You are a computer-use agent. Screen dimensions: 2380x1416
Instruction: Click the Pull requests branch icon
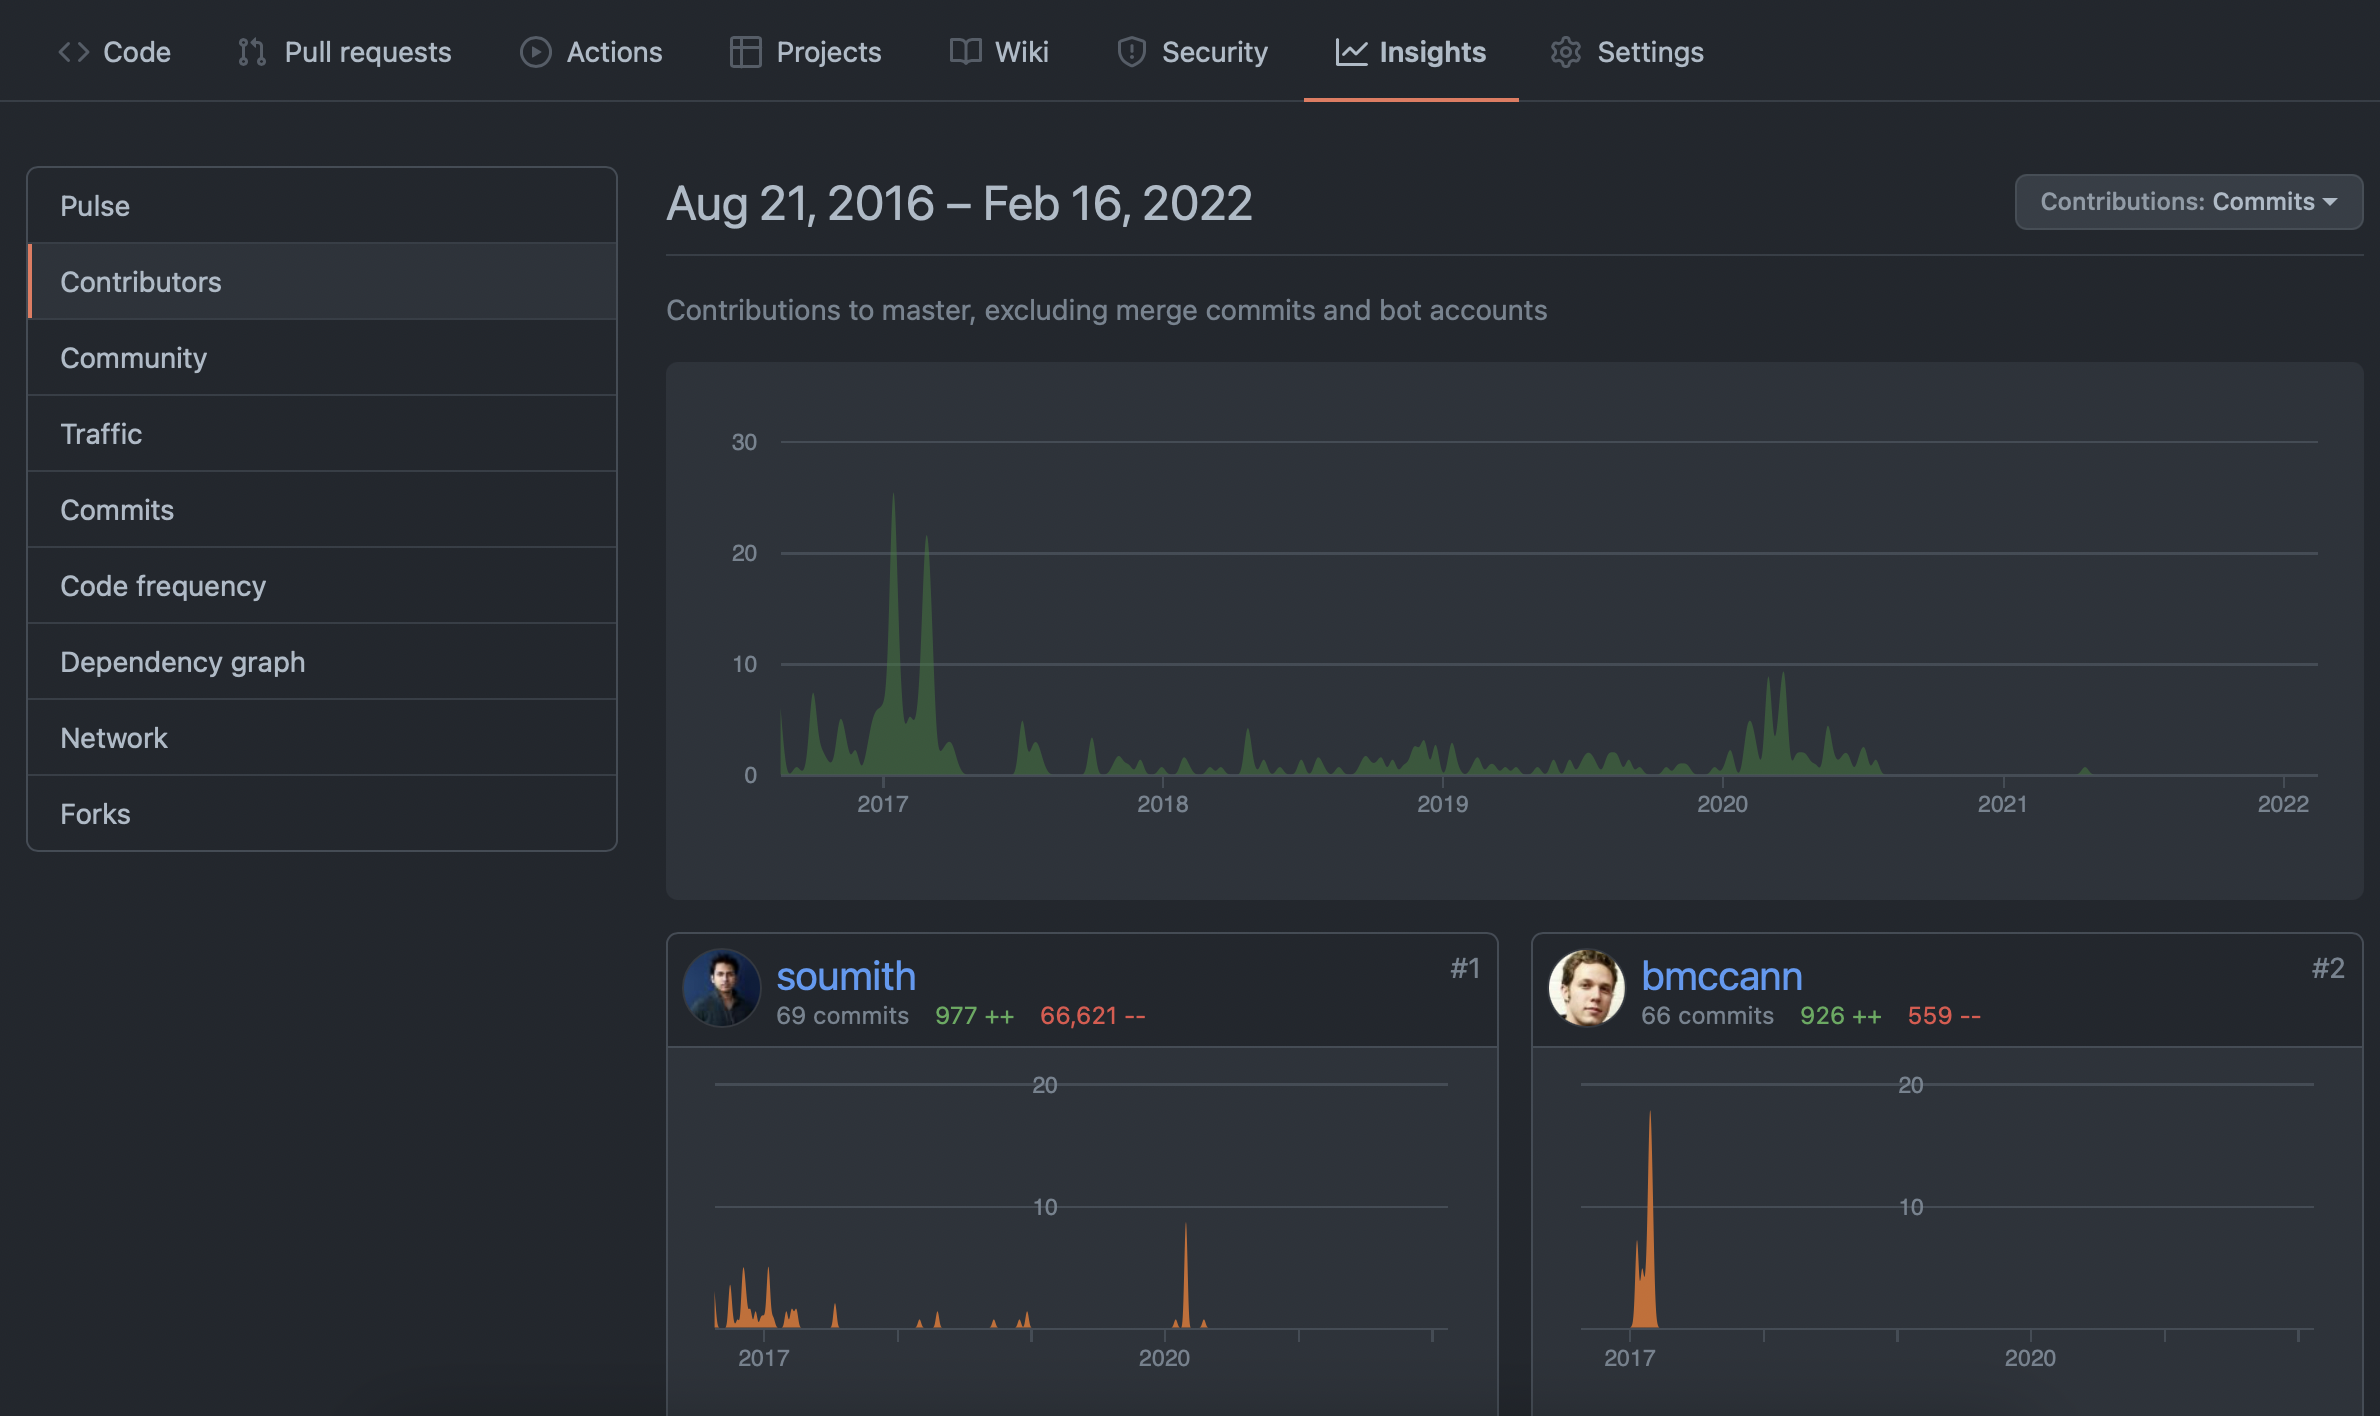[x=251, y=52]
